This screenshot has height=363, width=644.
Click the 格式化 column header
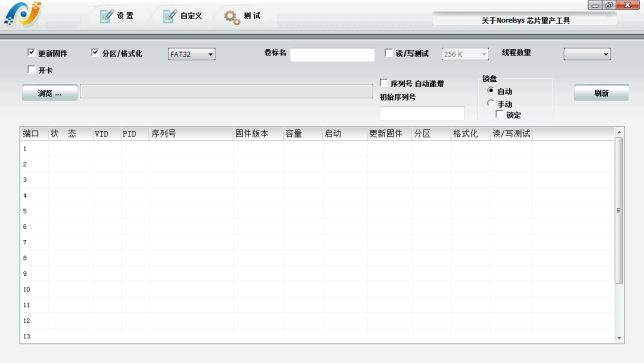471,134
